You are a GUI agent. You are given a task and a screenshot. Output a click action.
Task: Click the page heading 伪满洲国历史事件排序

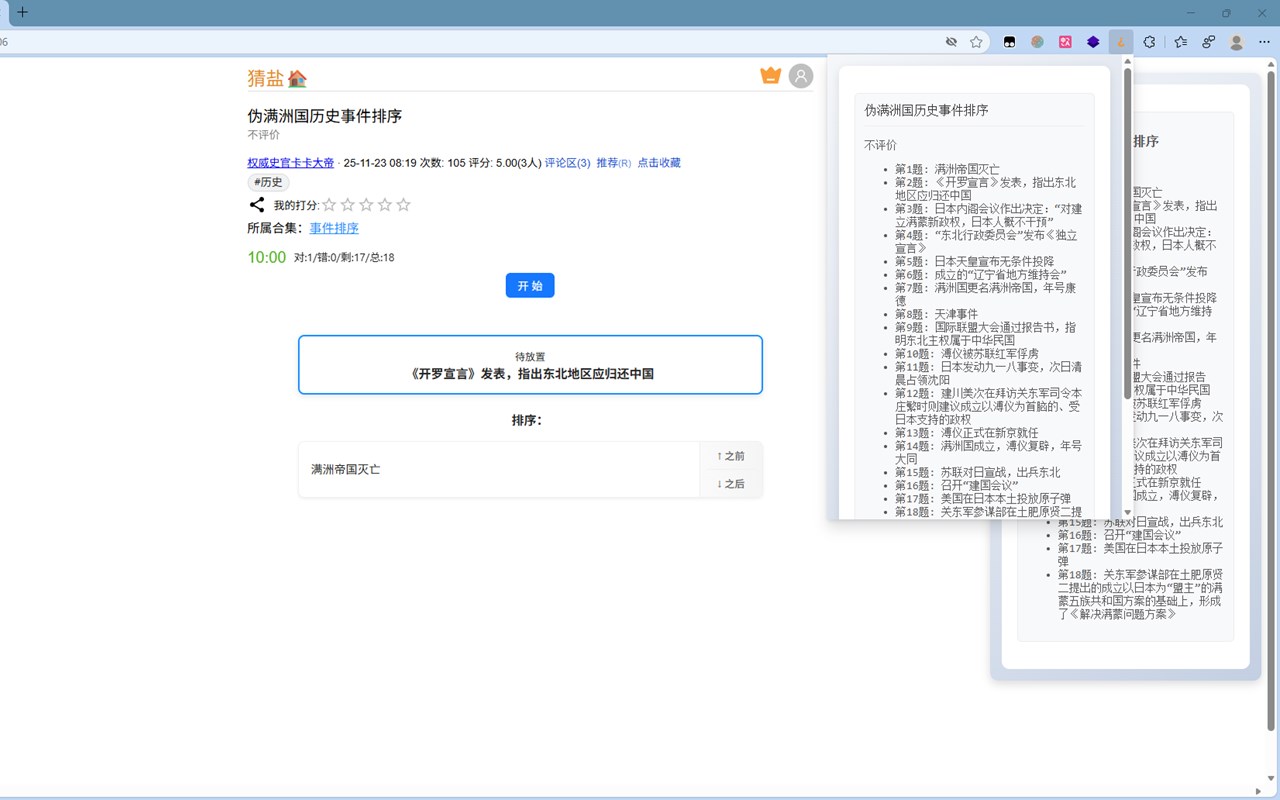point(325,116)
